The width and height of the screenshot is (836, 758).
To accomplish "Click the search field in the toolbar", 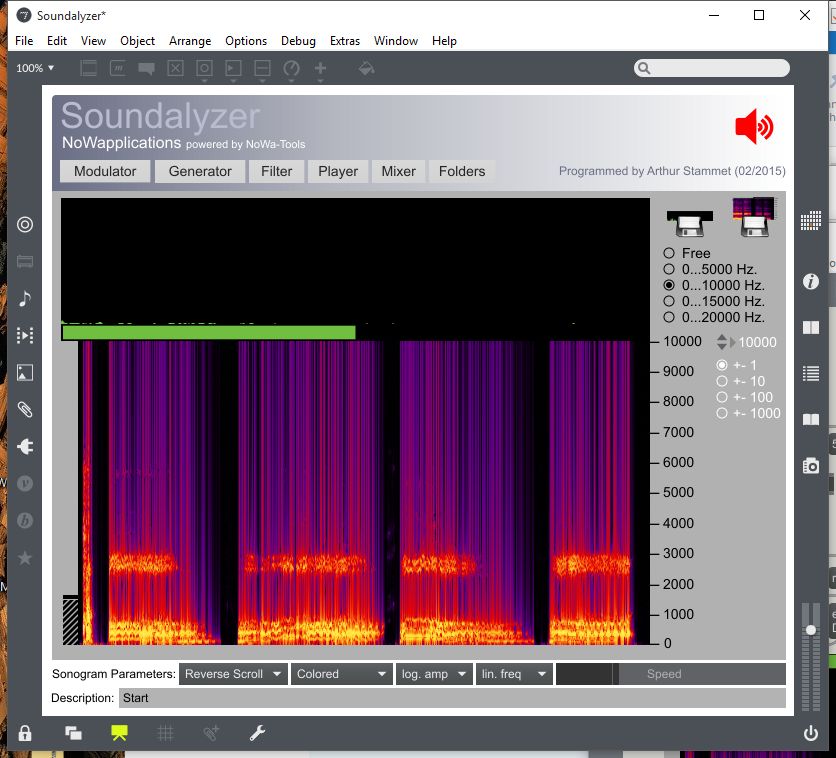I will click(712, 68).
